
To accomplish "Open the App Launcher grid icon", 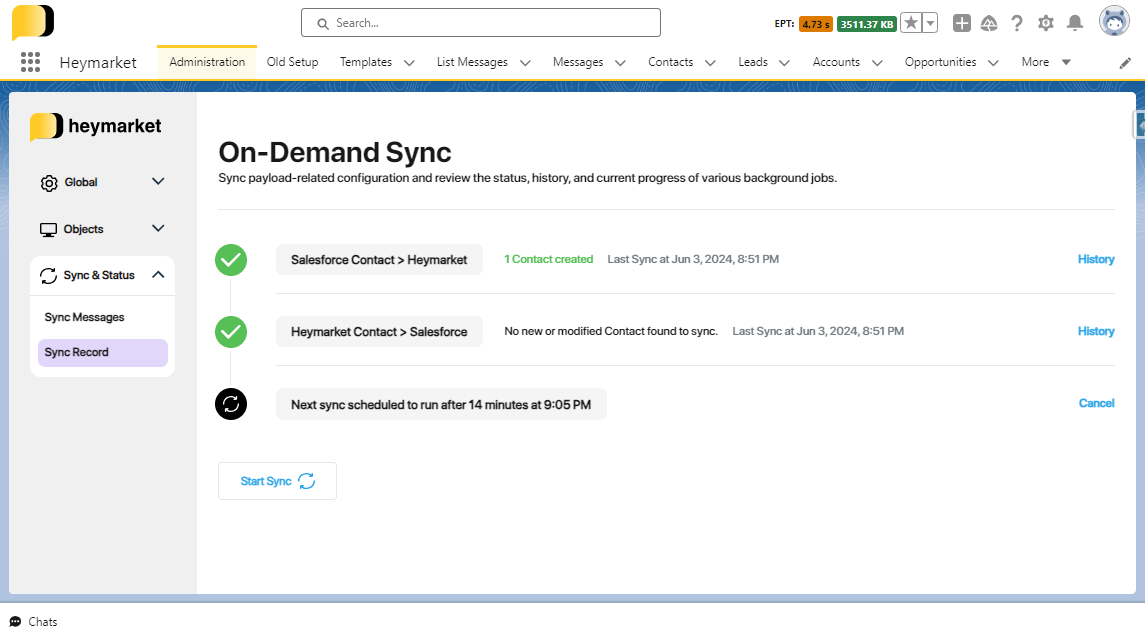I will pyautogui.click(x=30, y=62).
